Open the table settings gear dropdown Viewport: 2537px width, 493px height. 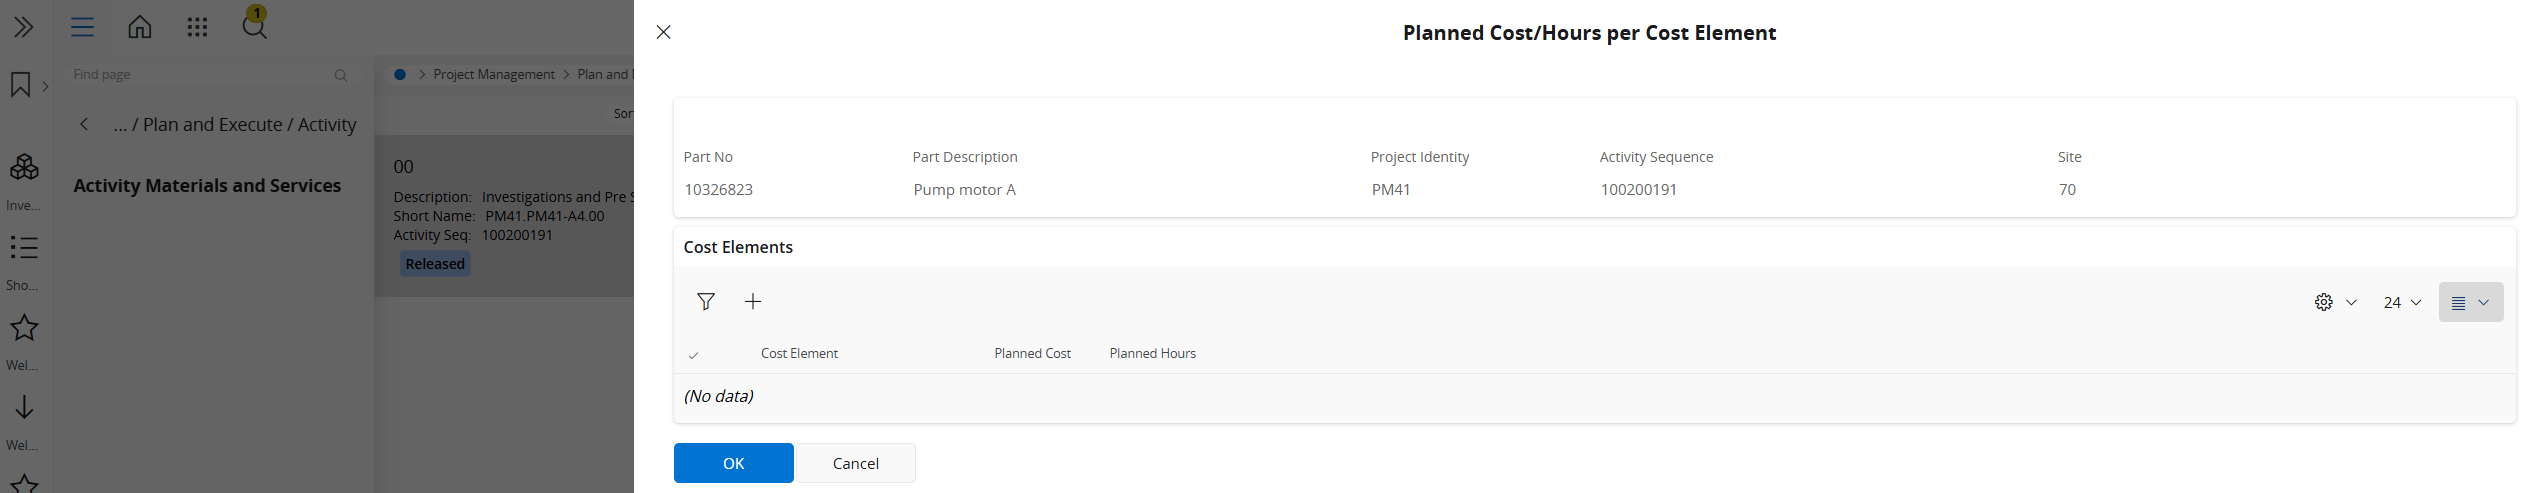(x=2335, y=302)
